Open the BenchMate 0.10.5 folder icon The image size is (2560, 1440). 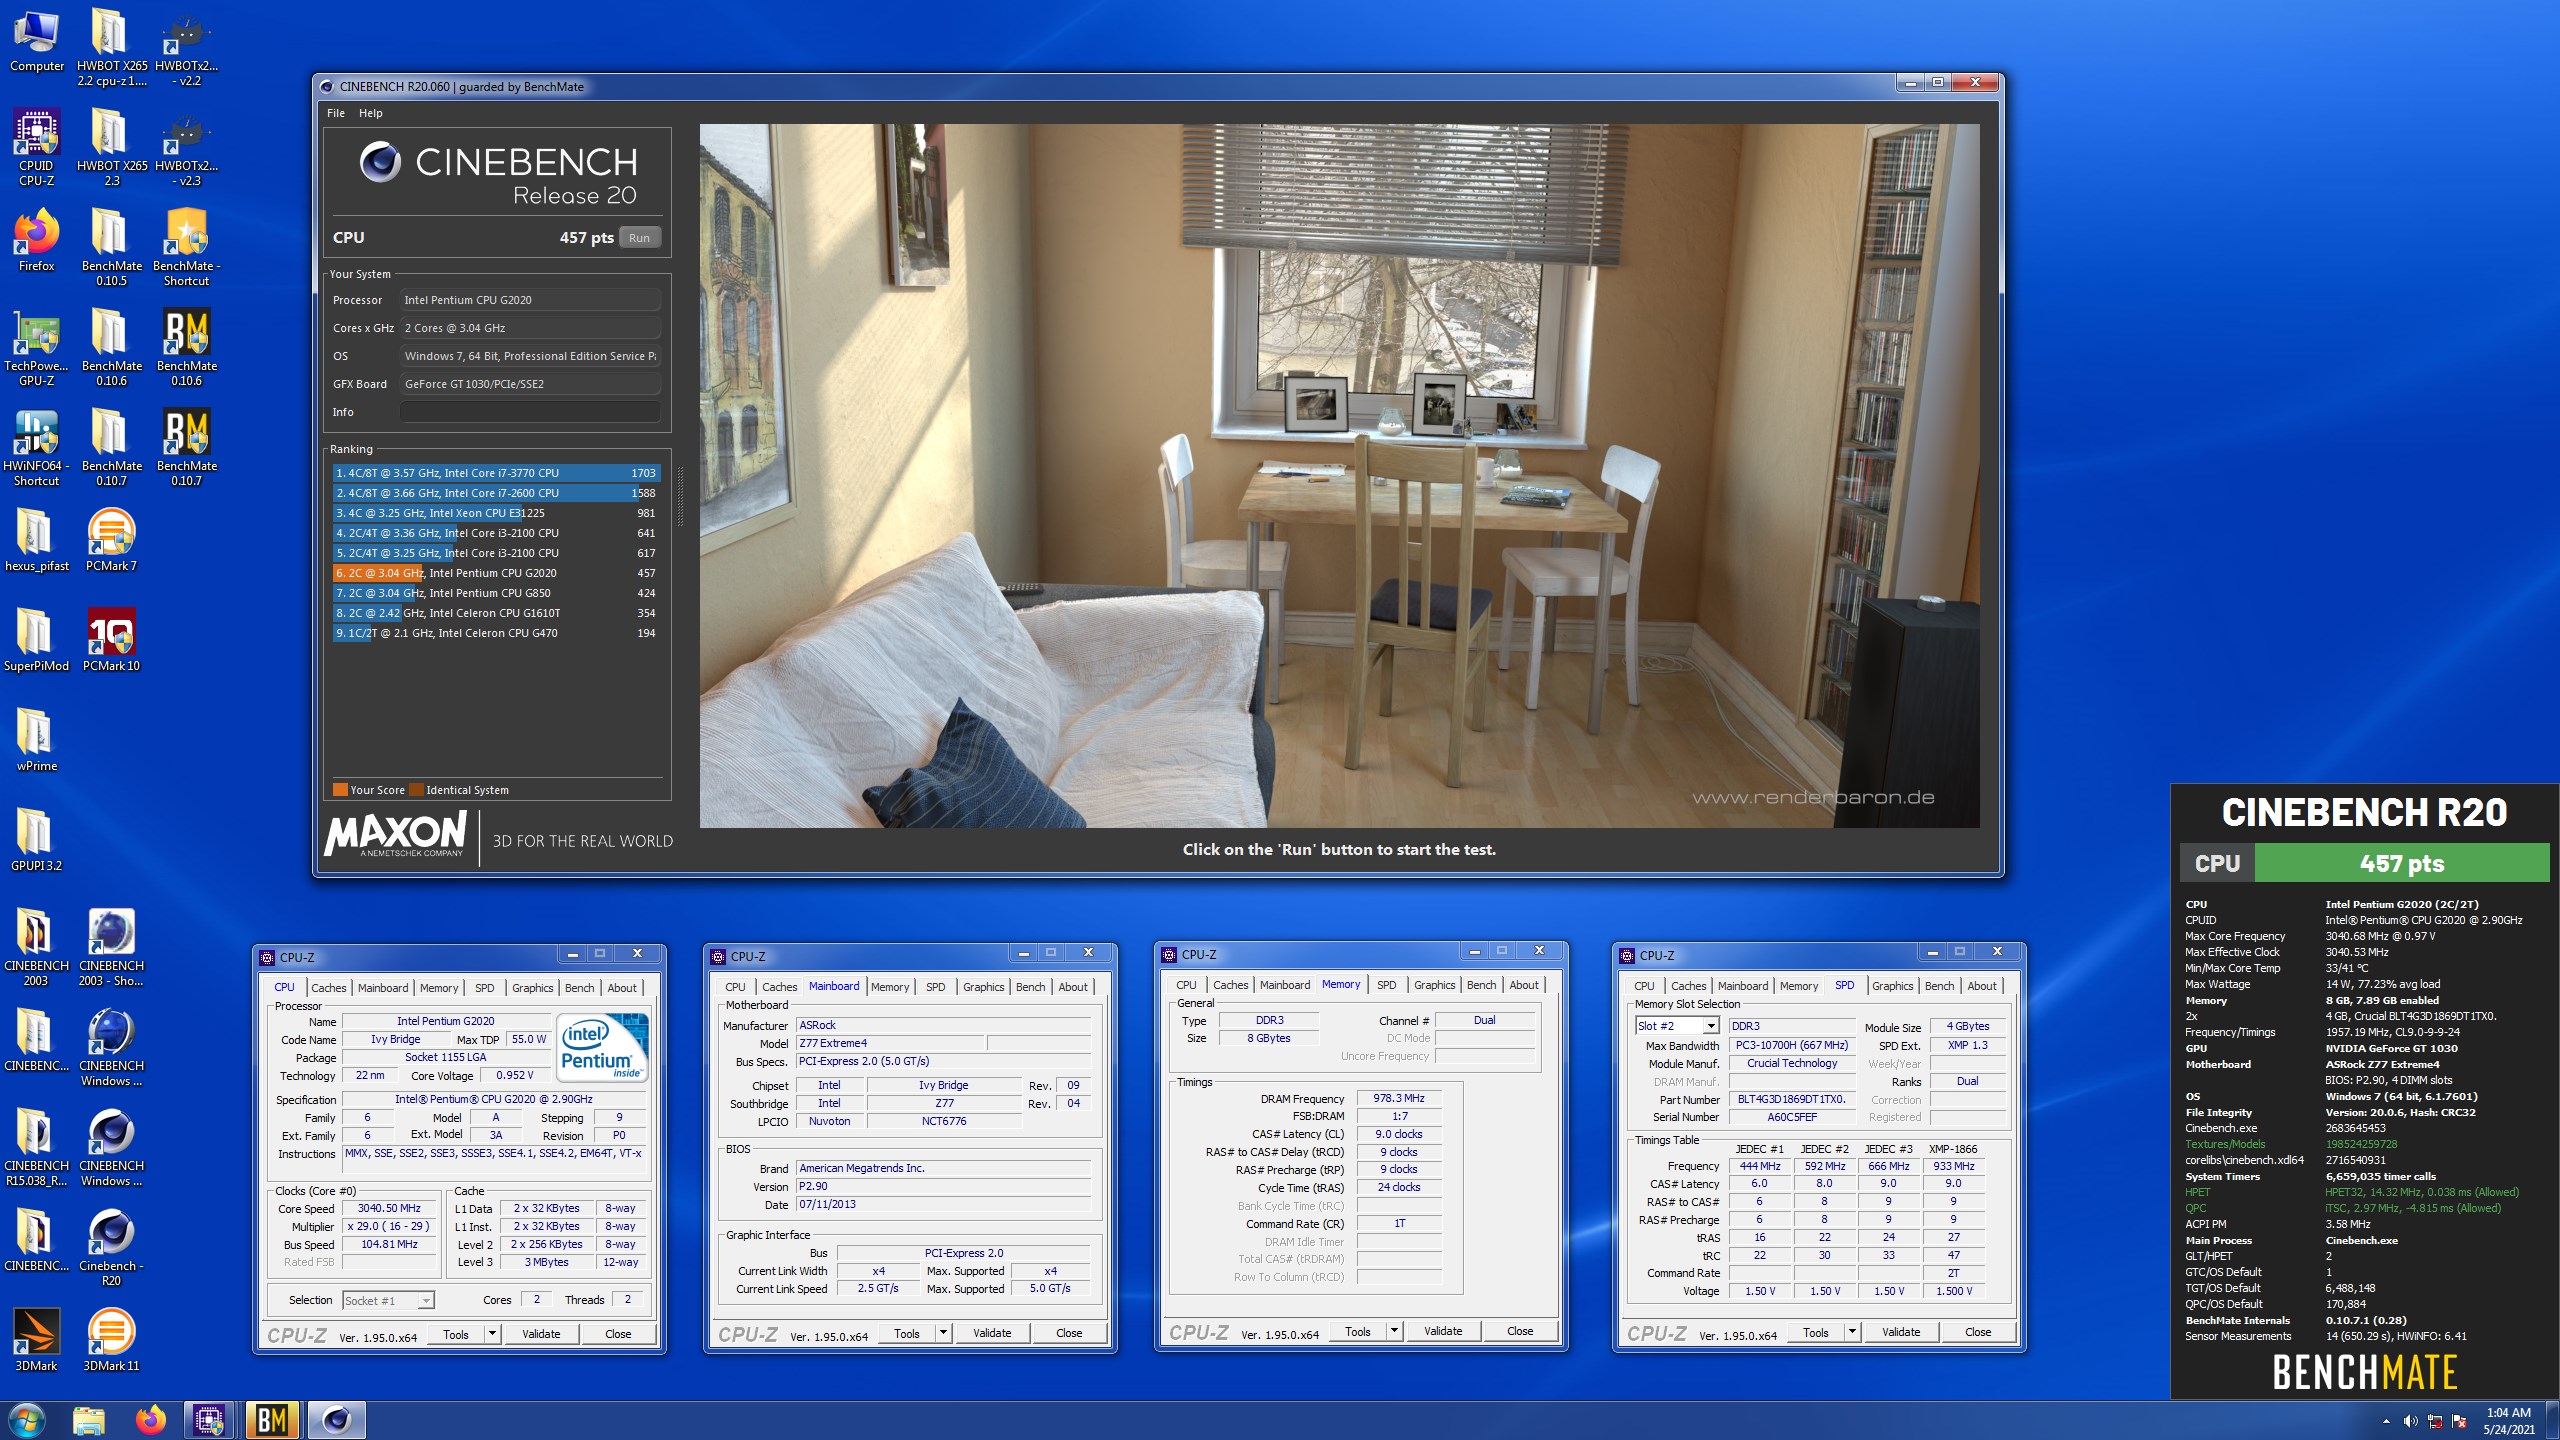[111, 247]
